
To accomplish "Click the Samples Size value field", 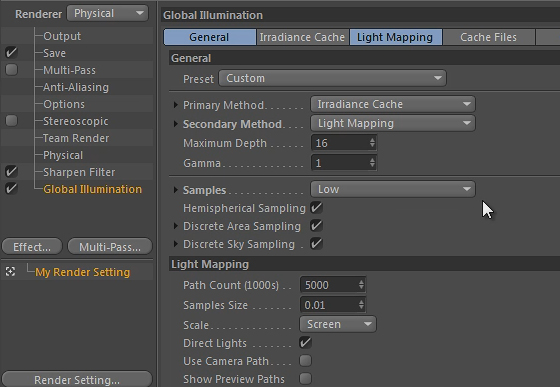I will (329, 305).
